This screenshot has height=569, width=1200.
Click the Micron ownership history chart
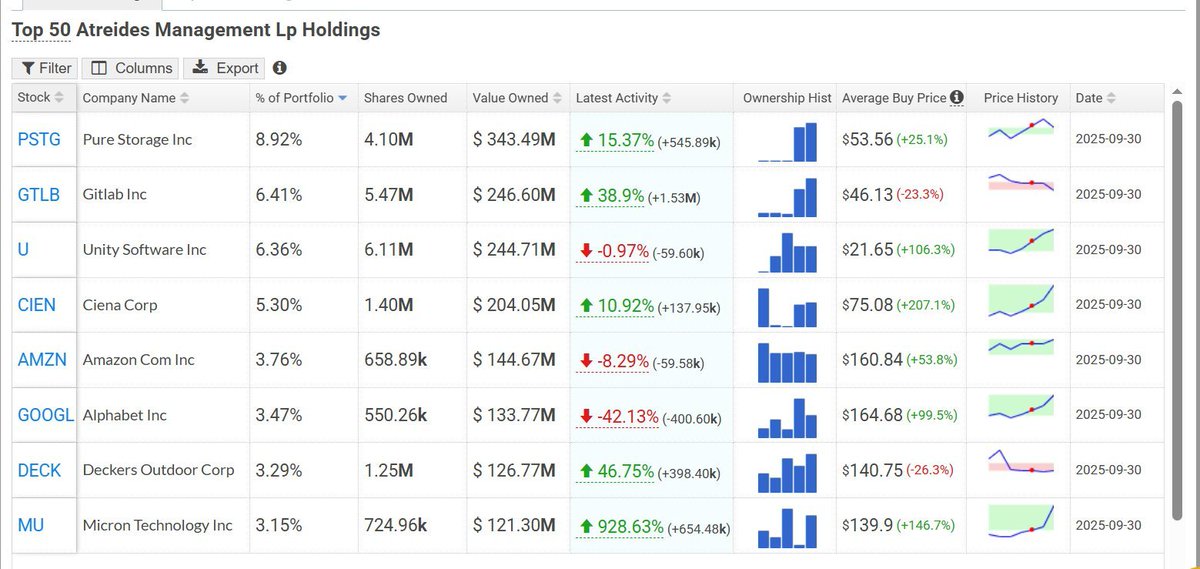coord(787,527)
